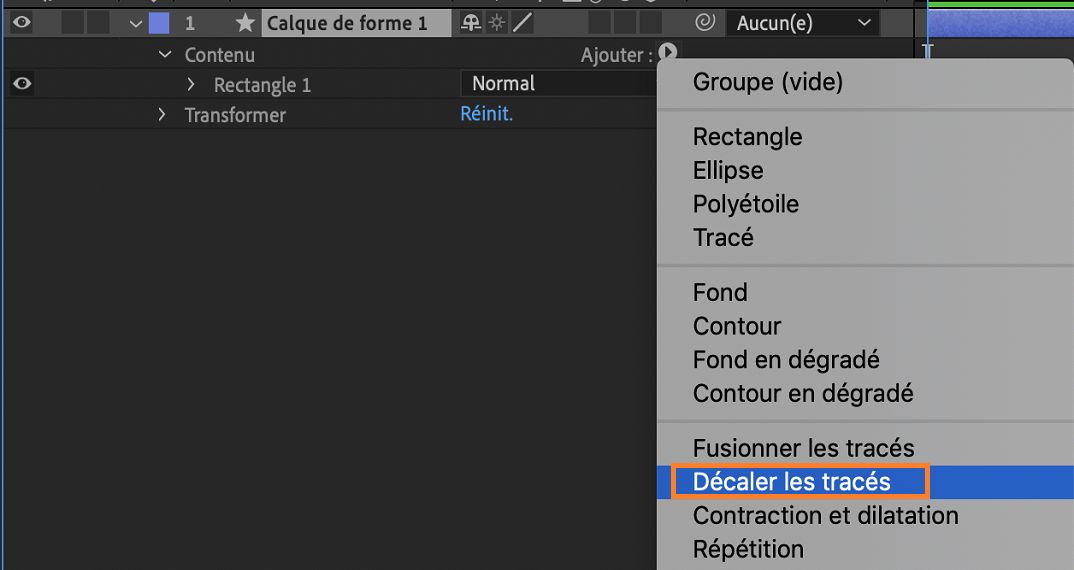Select Décaler les tracés from menu
Viewport: 1074px width, 570px height.
click(791, 482)
